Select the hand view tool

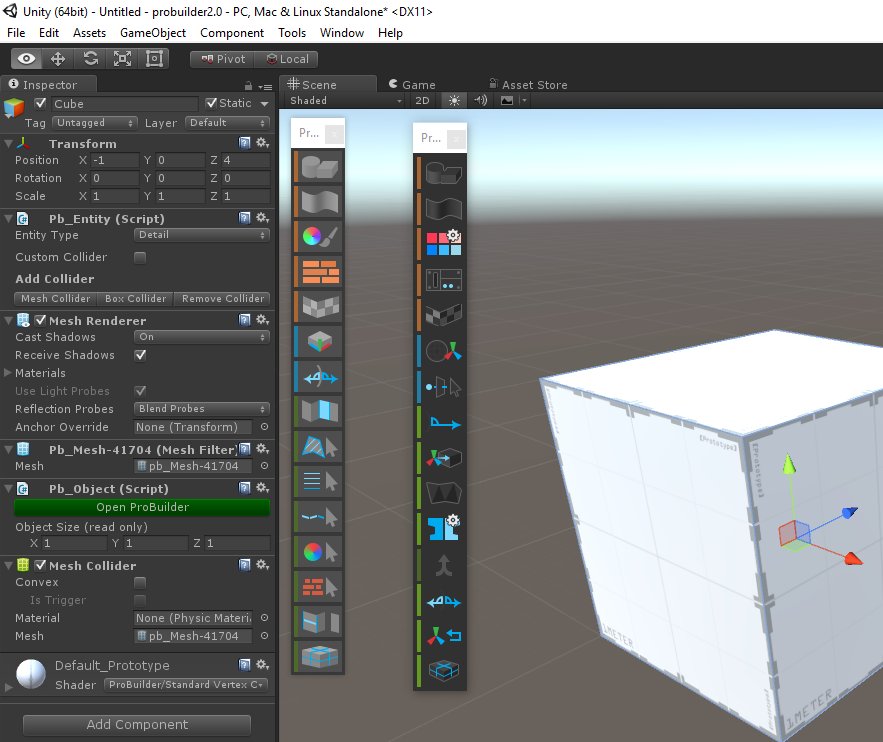(26, 59)
